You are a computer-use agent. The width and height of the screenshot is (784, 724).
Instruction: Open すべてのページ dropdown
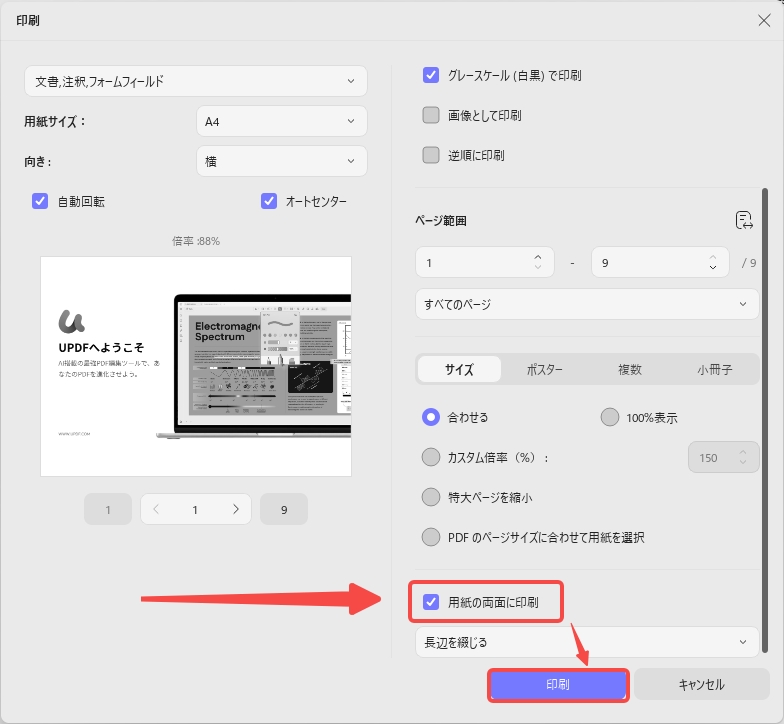[x=586, y=304]
